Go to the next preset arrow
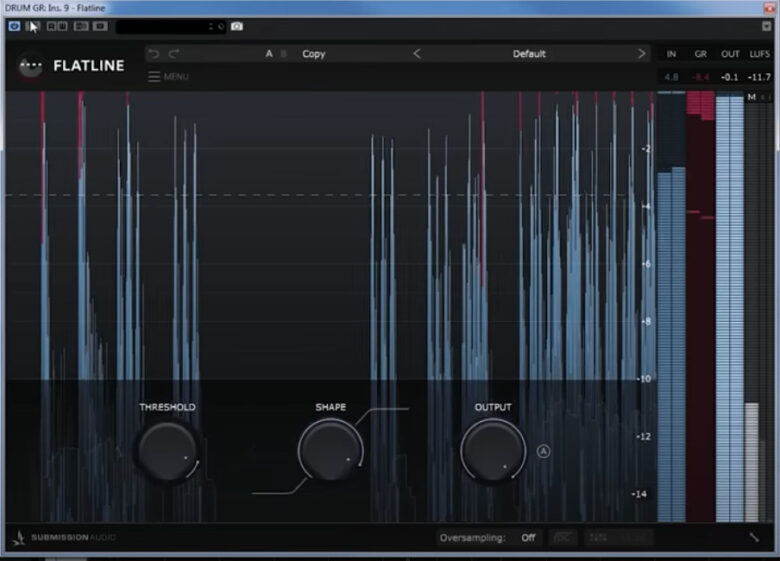The width and height of the screenshot is (780, 561). [642, 54]
